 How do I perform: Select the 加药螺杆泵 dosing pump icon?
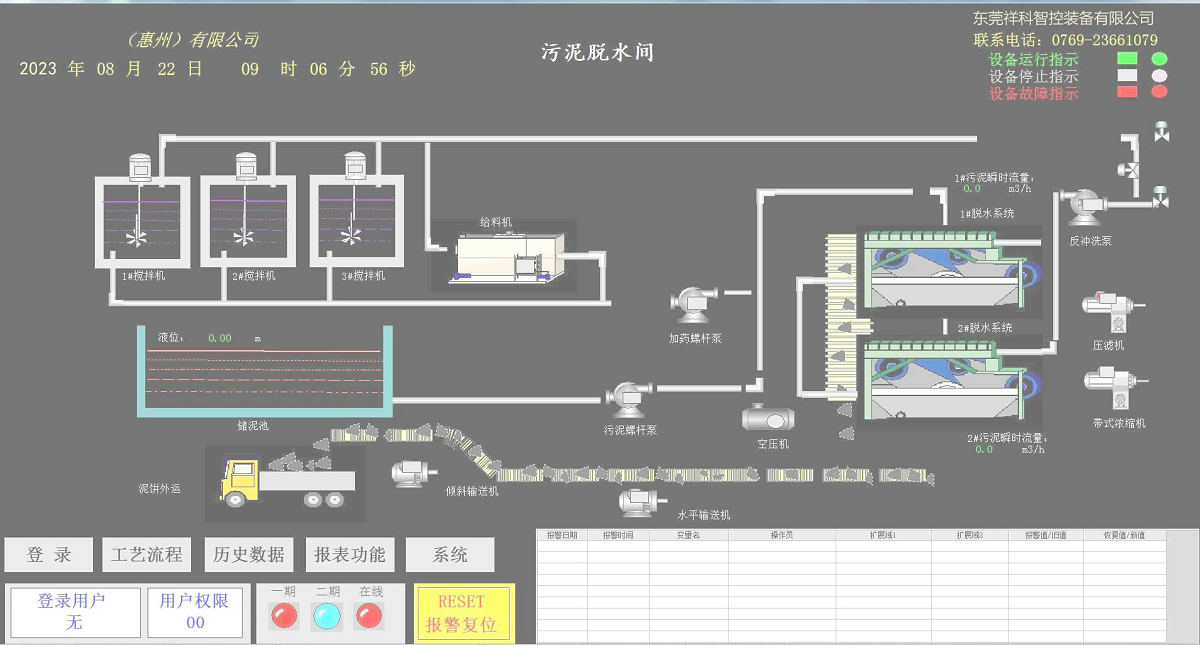click(x=692, y=304)
